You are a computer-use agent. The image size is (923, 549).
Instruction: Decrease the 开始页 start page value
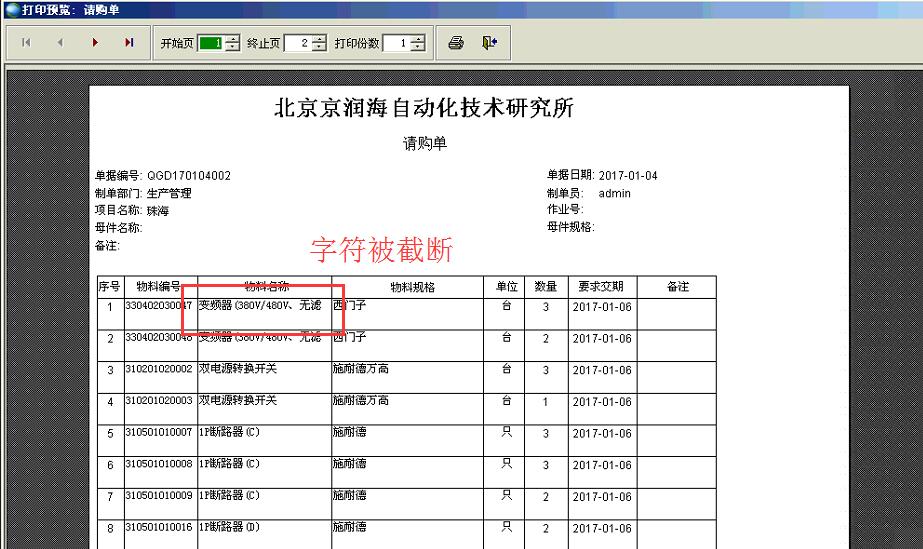233,48
